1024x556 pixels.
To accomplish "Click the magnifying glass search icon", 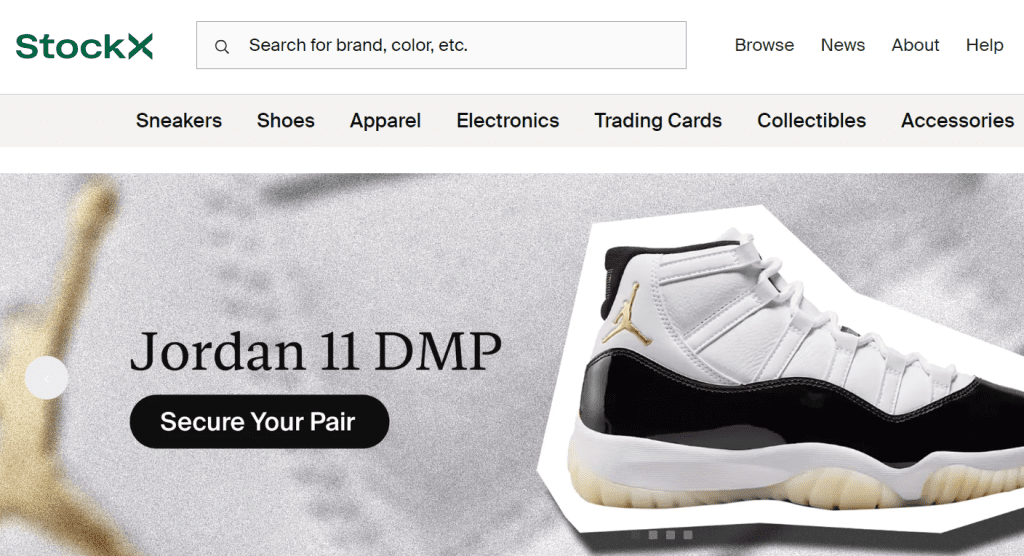I will point(222,46).
